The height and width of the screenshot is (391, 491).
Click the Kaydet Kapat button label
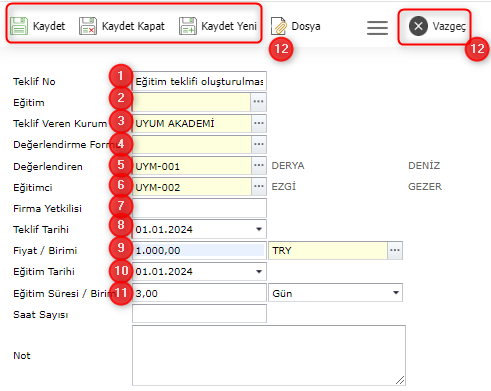(133, 26)
